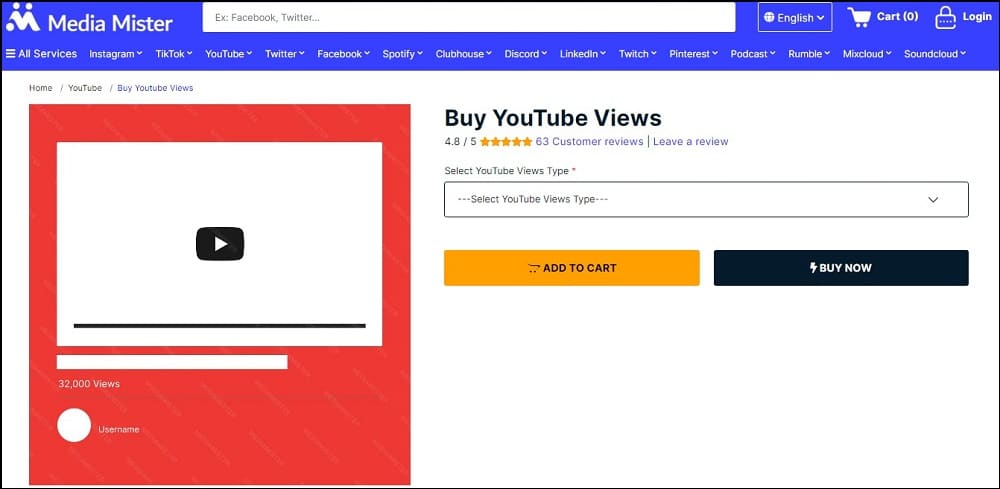The height and width of the screenshot is (489, 1000).
Task: Expand the Spotify services menu
Action: [x=402, y=54]
